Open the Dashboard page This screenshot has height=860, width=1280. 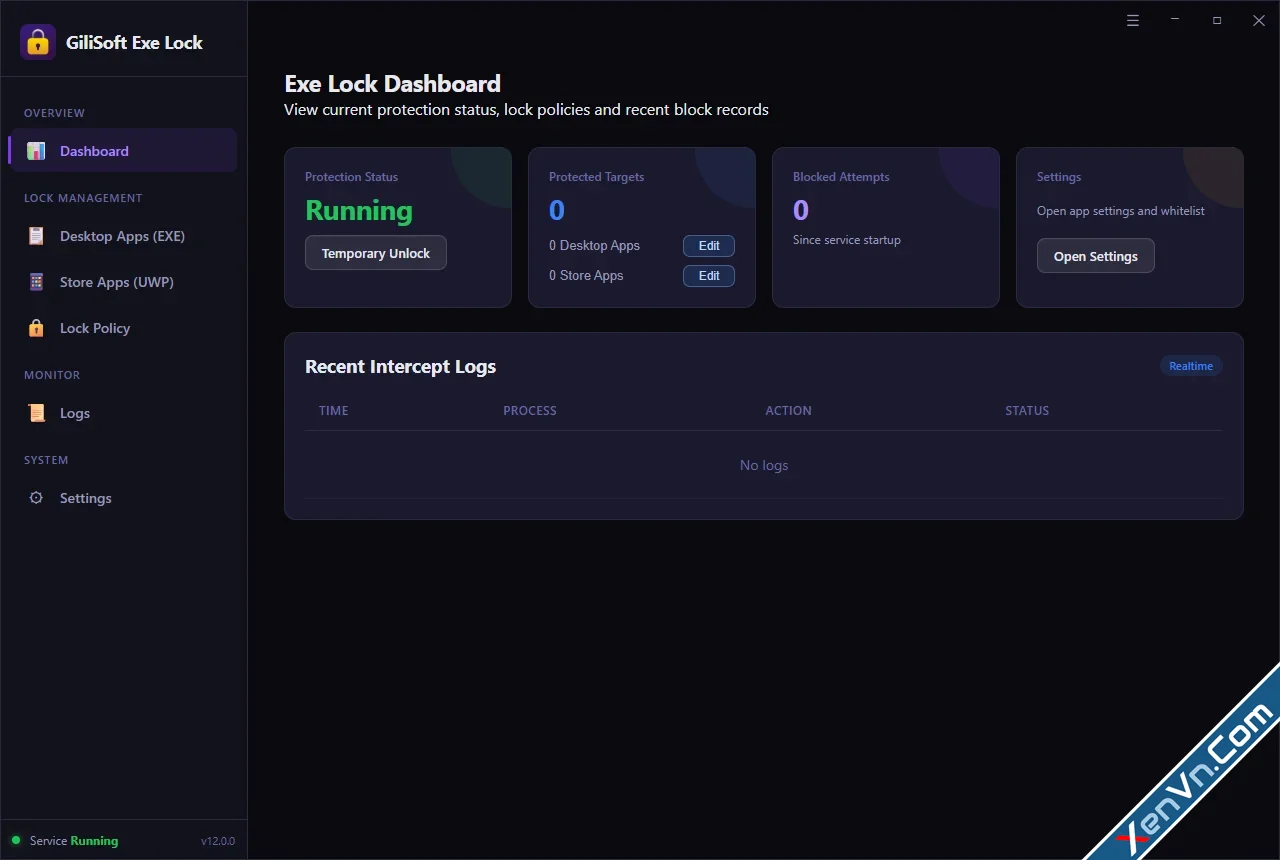[124, 151]
